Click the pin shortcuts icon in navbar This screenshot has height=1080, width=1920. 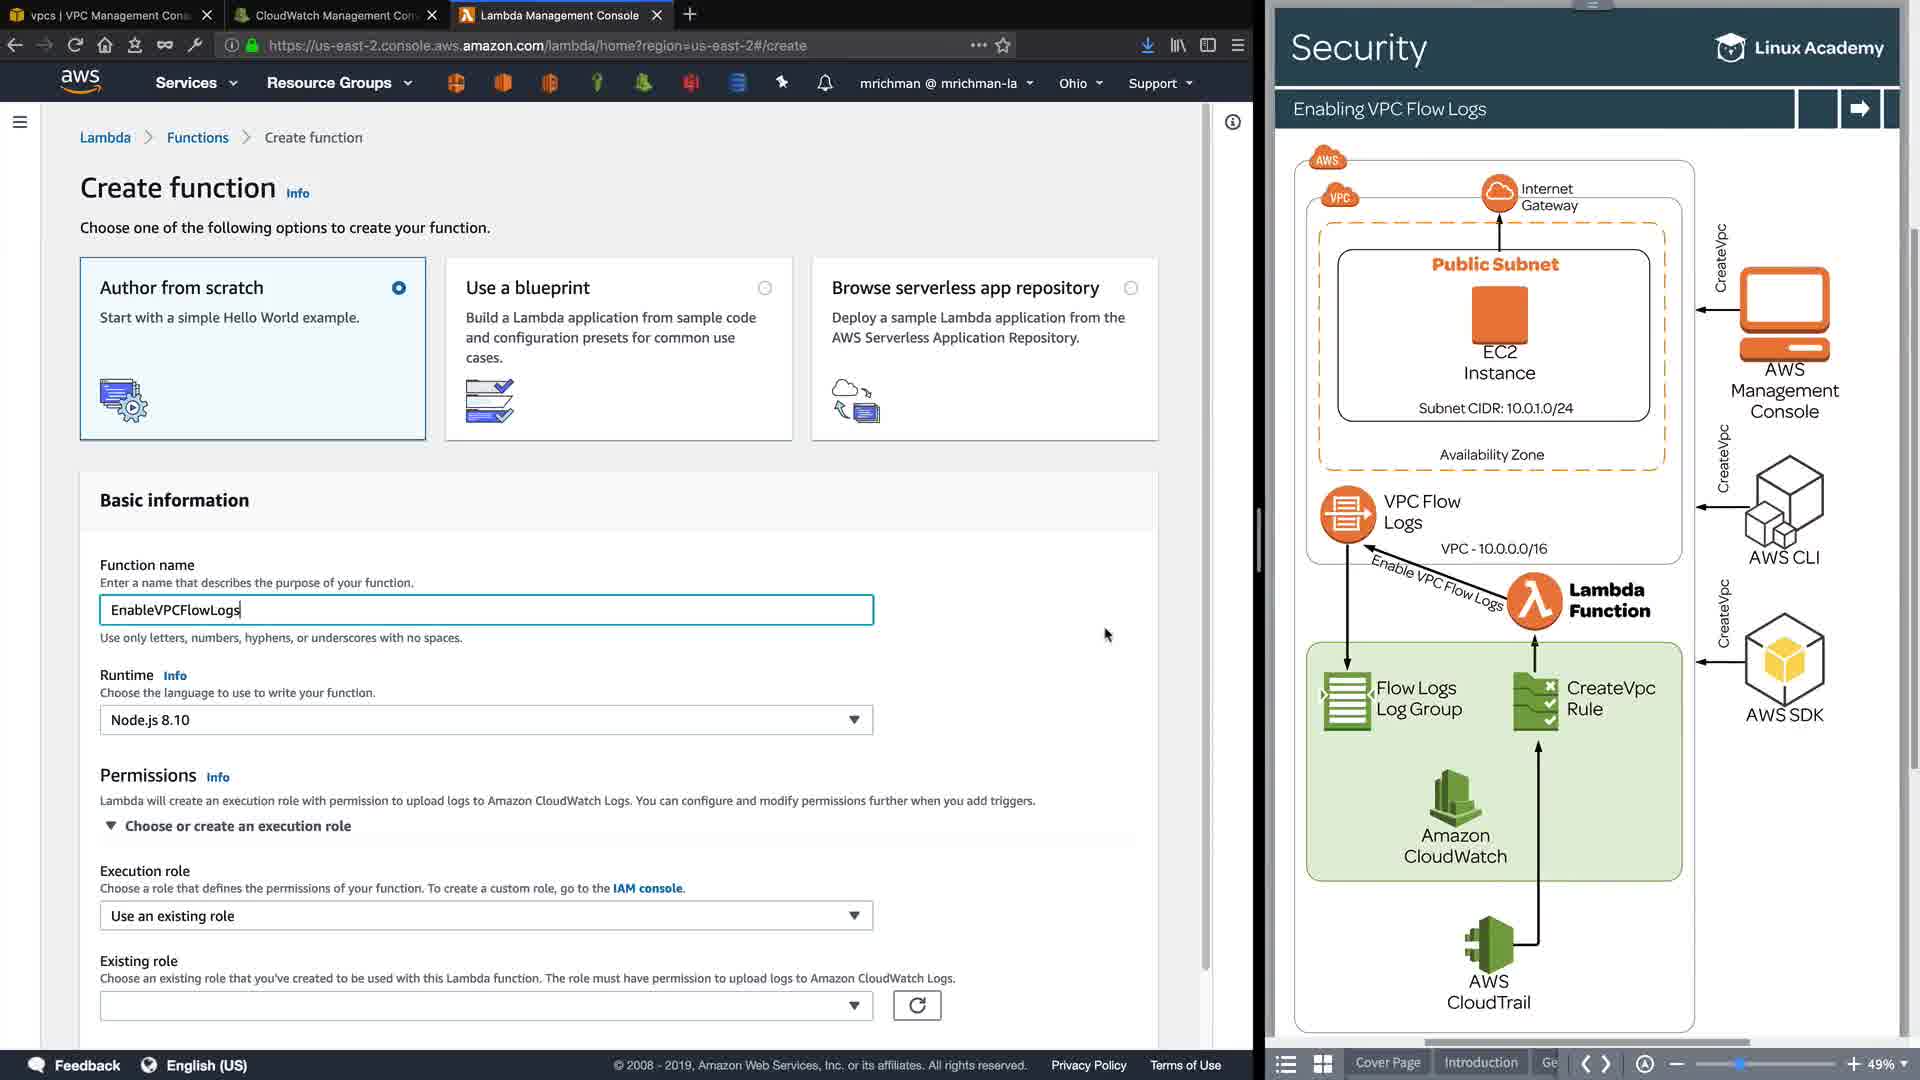[782, 83]
